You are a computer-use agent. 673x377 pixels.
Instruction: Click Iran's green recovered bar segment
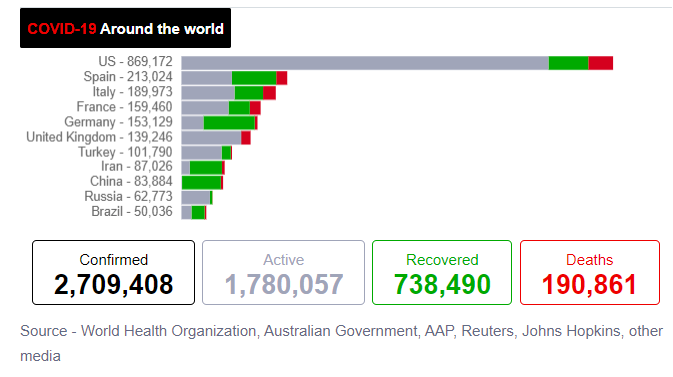(x=206, y=168)
